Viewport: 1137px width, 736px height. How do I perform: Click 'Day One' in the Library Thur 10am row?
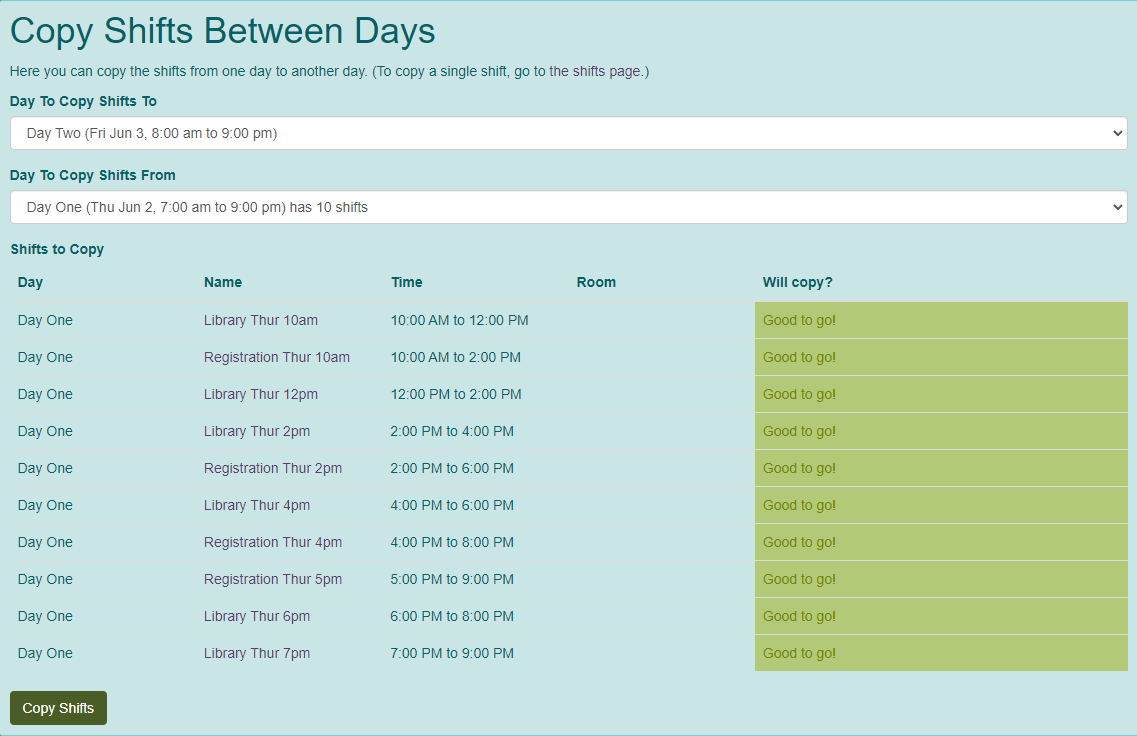click(45, 321)
